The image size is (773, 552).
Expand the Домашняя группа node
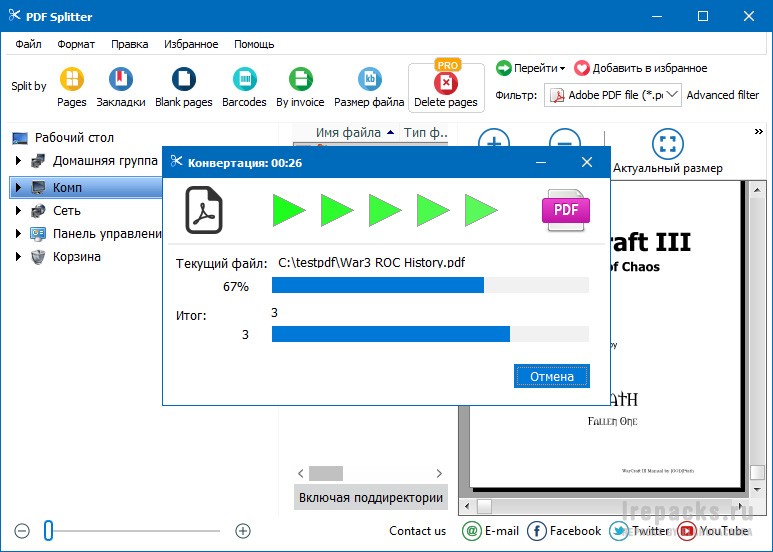point(18,160)
